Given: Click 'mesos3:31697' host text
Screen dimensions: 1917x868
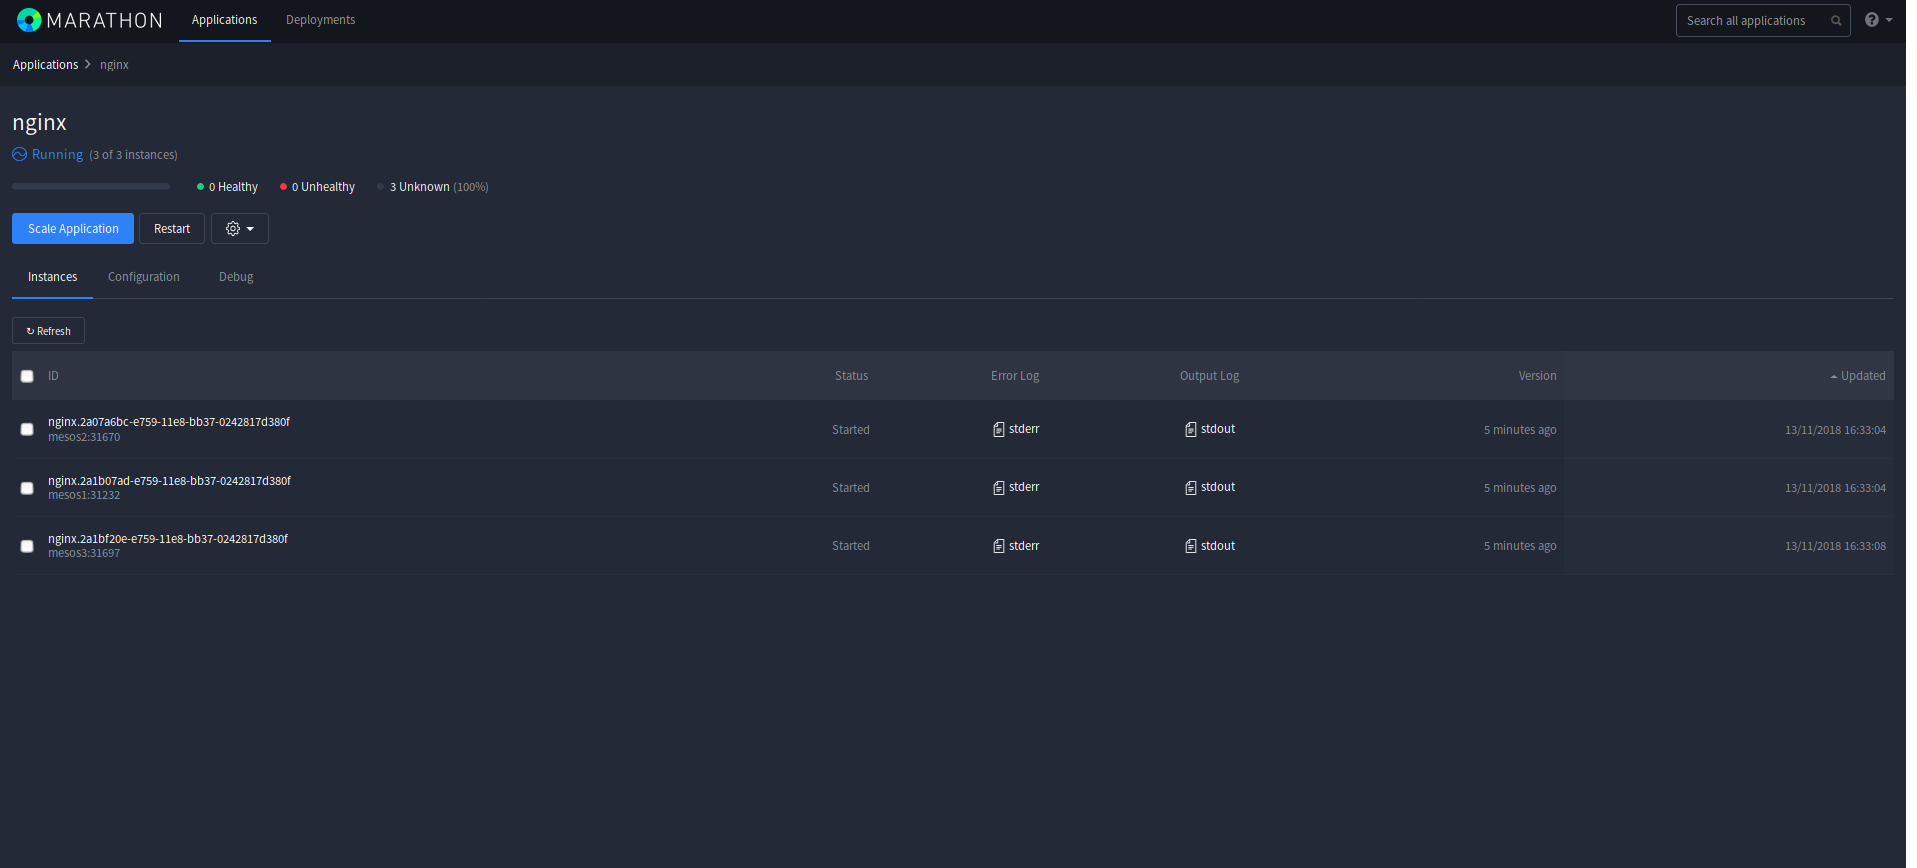Looking at the screenshot, I should click(x=84, y=553).
